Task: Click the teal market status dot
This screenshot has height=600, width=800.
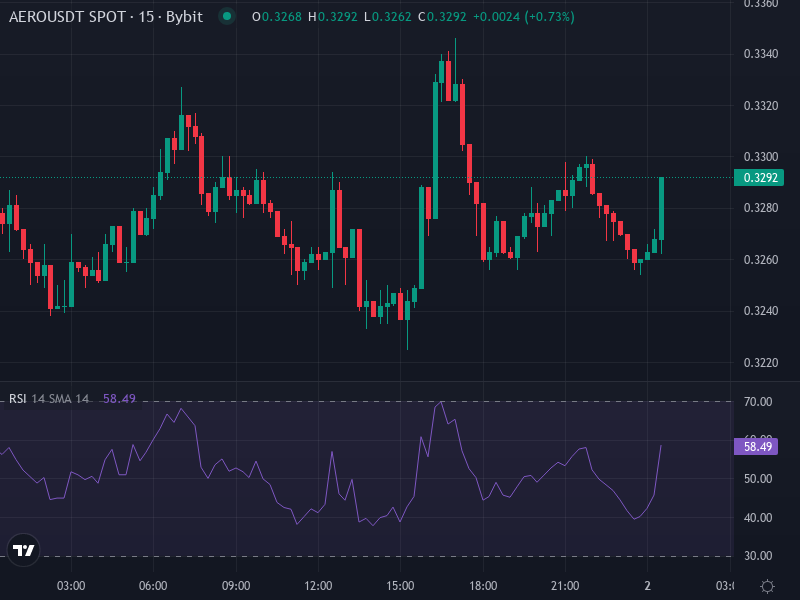Action: [x=228, y=16]
